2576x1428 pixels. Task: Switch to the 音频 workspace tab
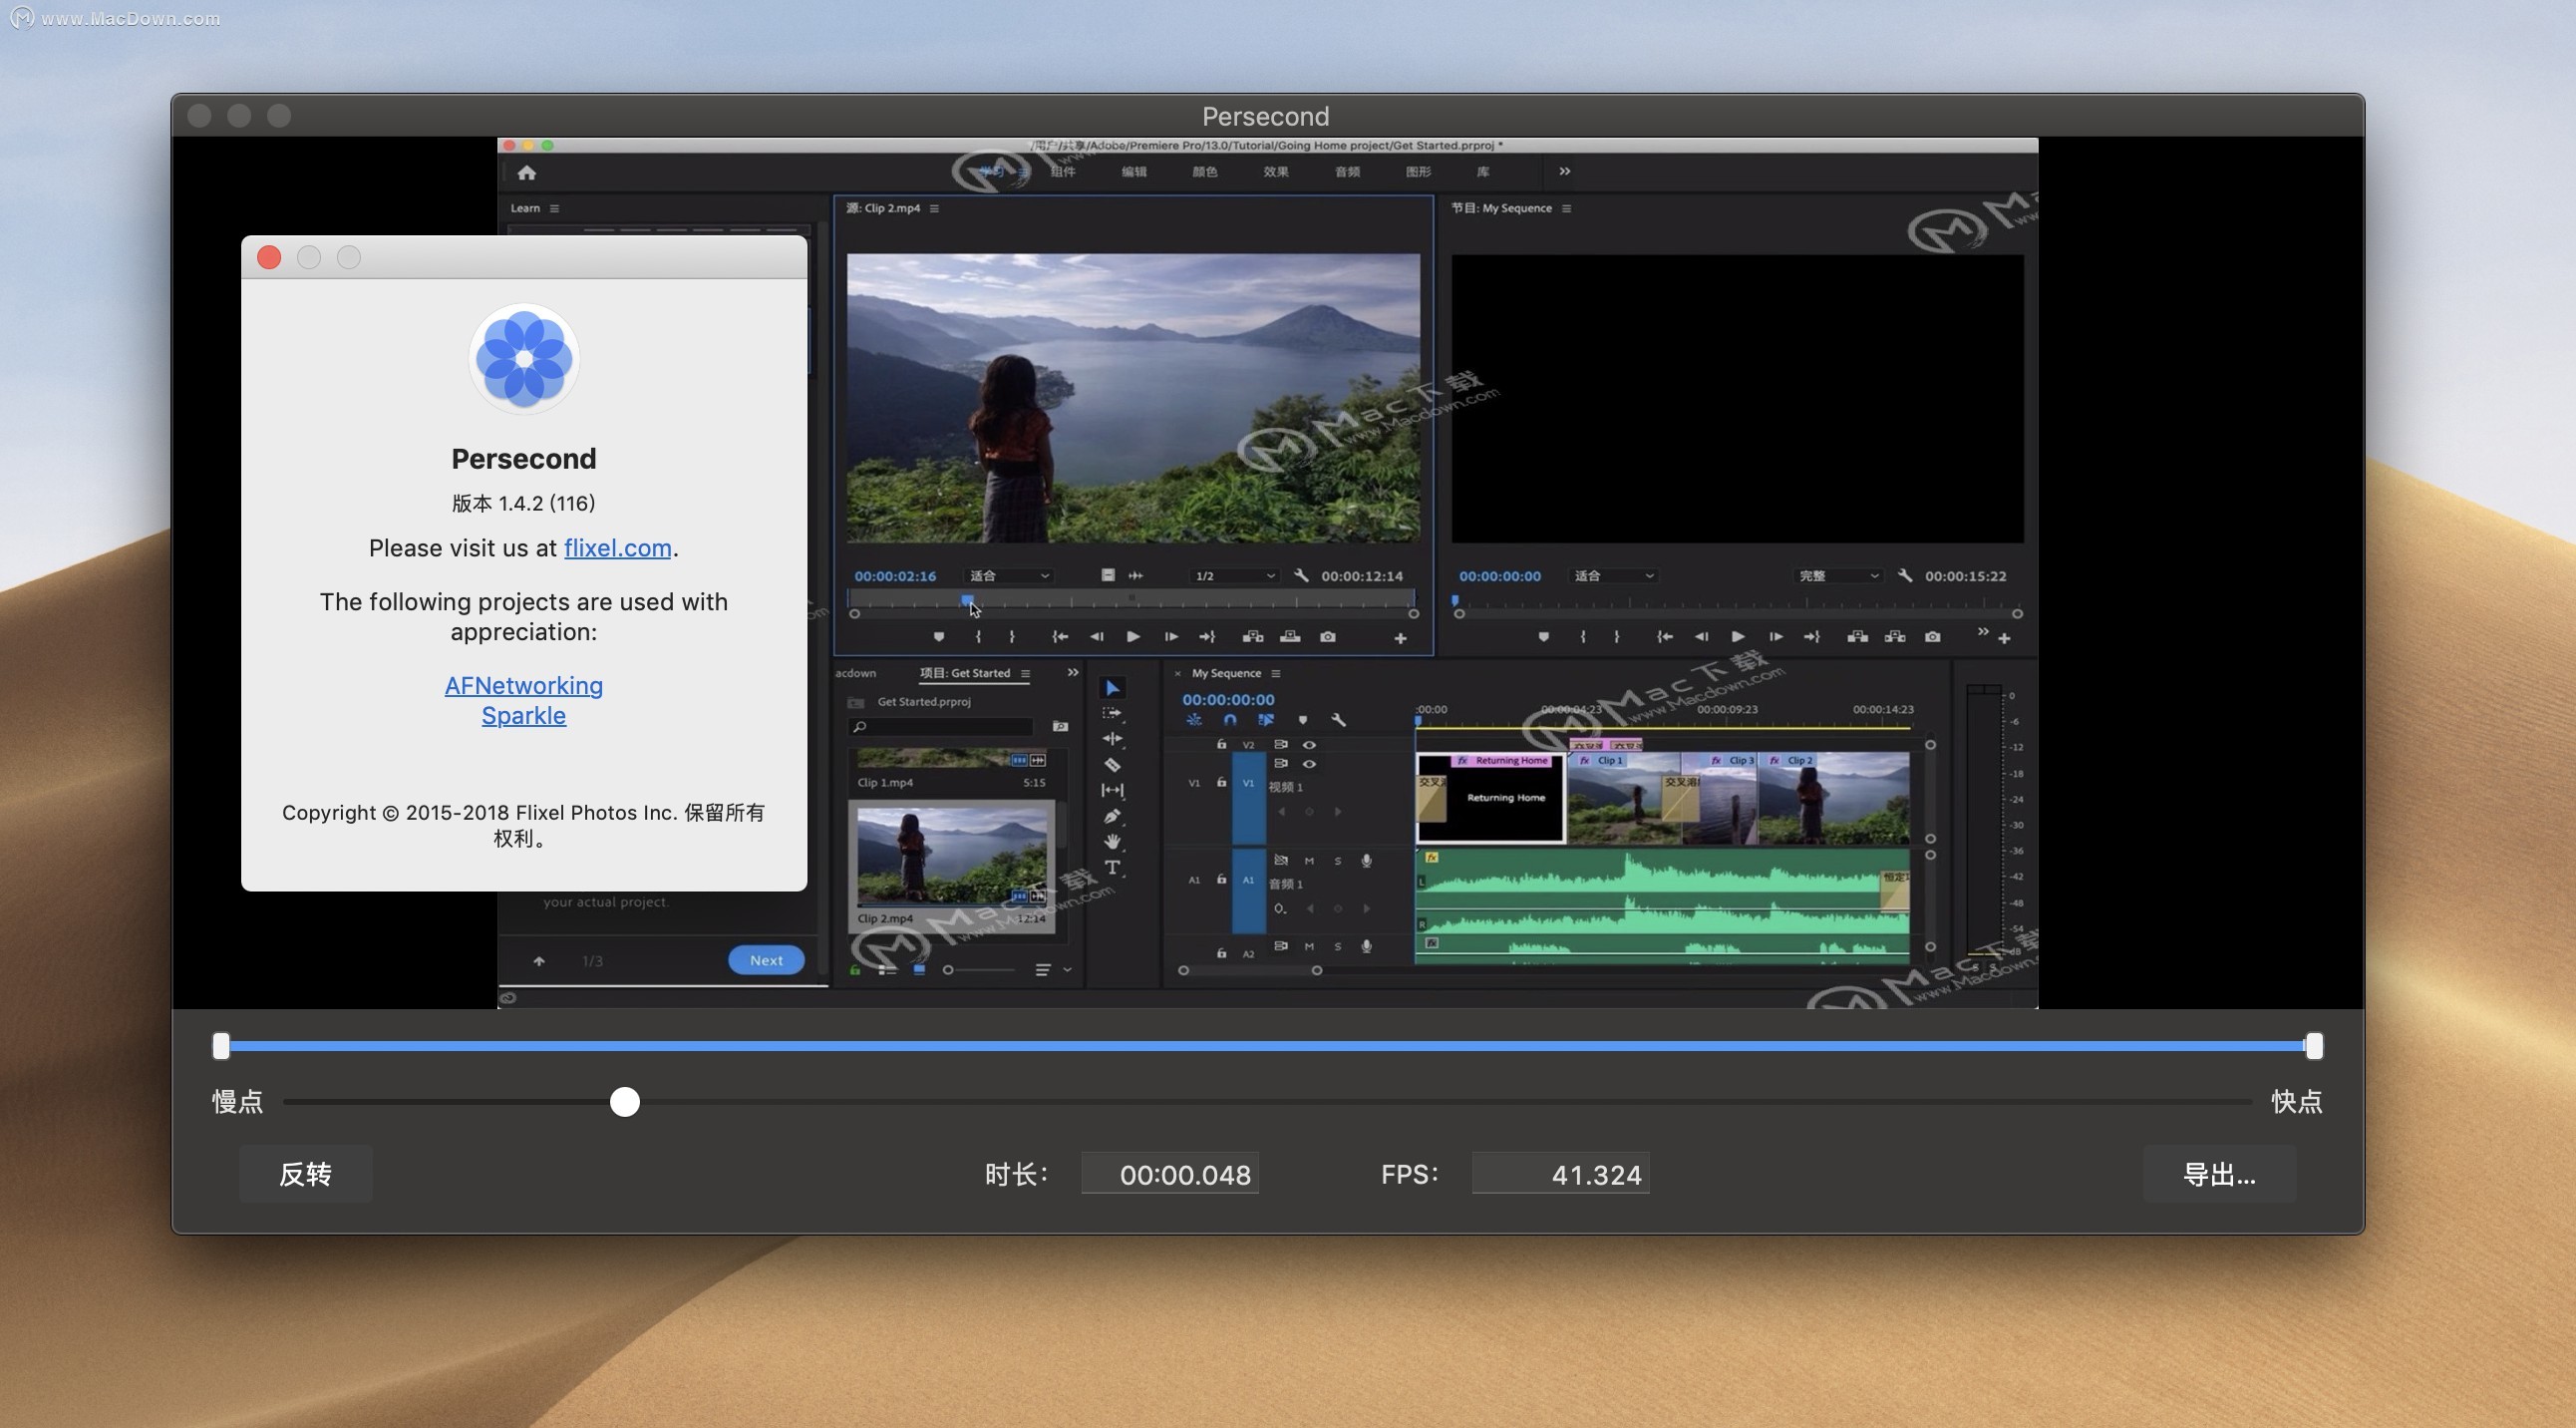tap(1347, 172)
